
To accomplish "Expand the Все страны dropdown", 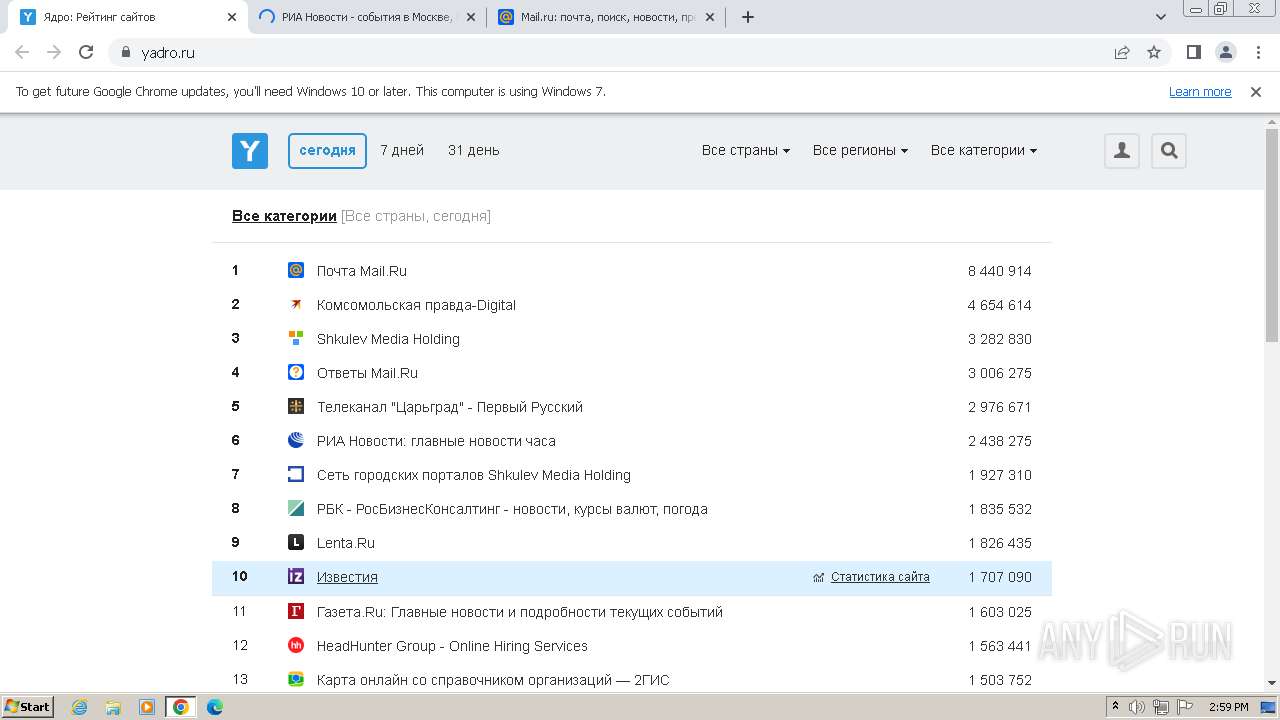I will tap(746, 150).
